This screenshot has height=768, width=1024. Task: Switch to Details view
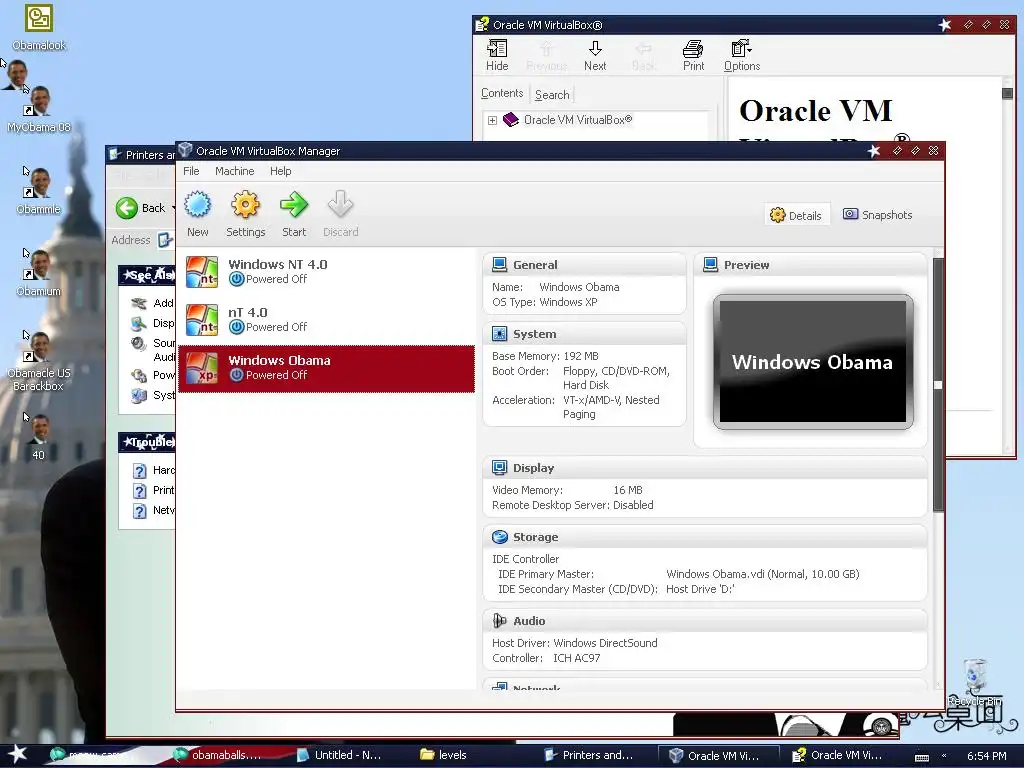(x=795, y=216)
